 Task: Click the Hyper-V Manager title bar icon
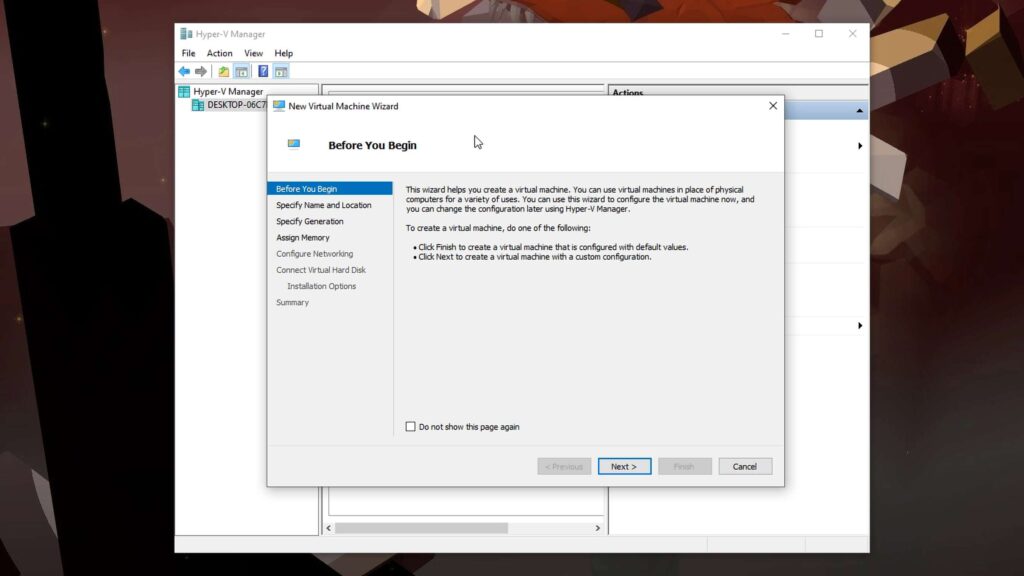coord(186,34)
